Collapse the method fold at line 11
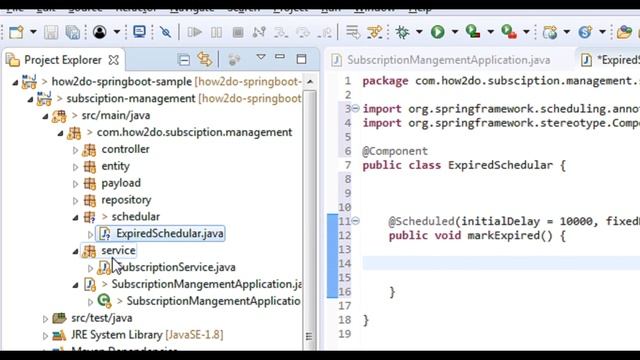The height and width of the screenshot is (360, 640). (x=356, y=221)
